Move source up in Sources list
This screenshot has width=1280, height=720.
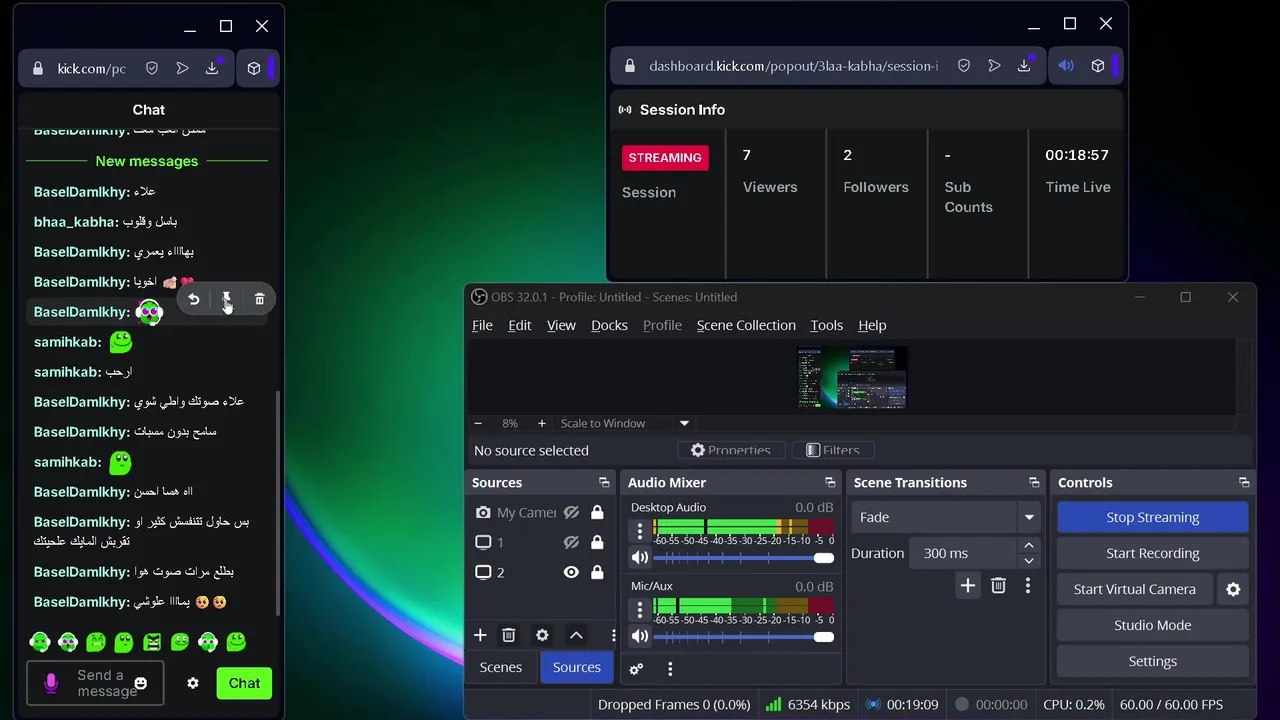coord(576,636)
